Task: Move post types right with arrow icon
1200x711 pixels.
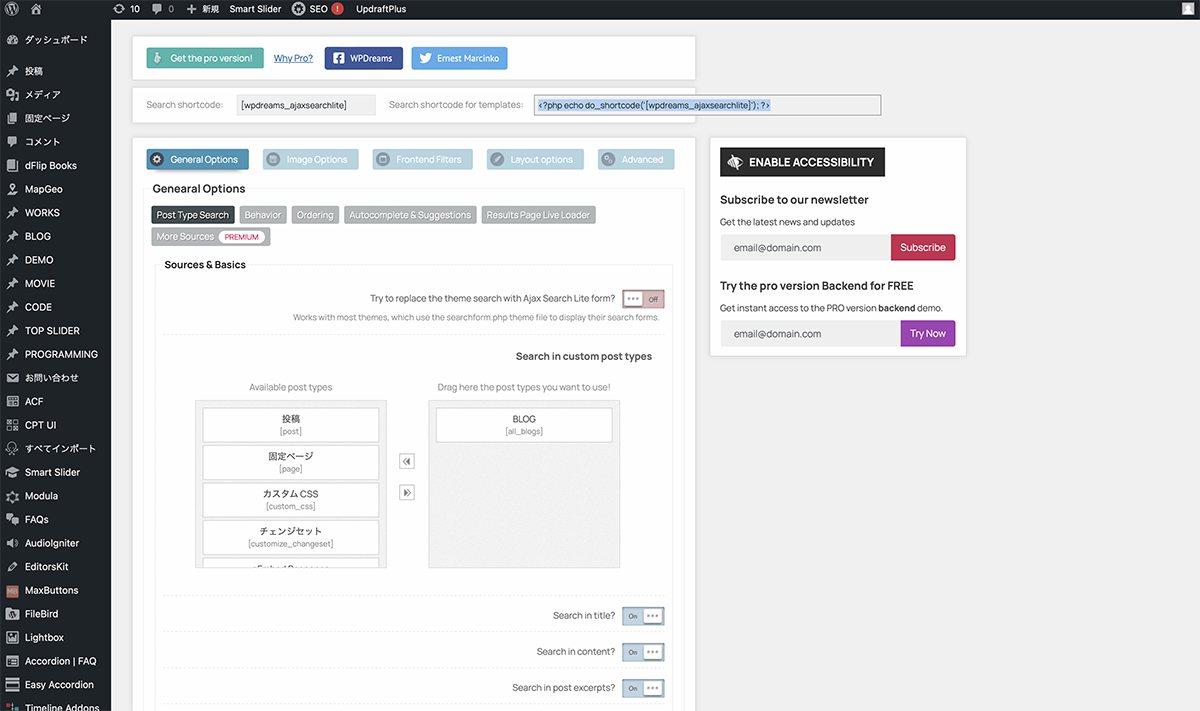Action: click(x=407, y=493)
